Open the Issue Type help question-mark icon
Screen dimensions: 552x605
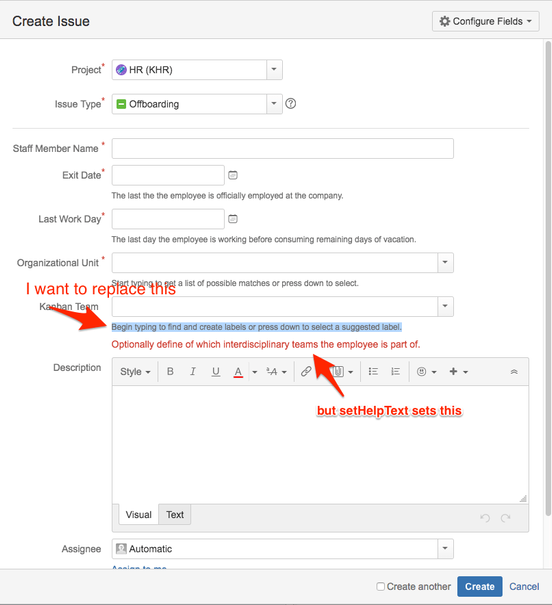(x=290, y=104)
